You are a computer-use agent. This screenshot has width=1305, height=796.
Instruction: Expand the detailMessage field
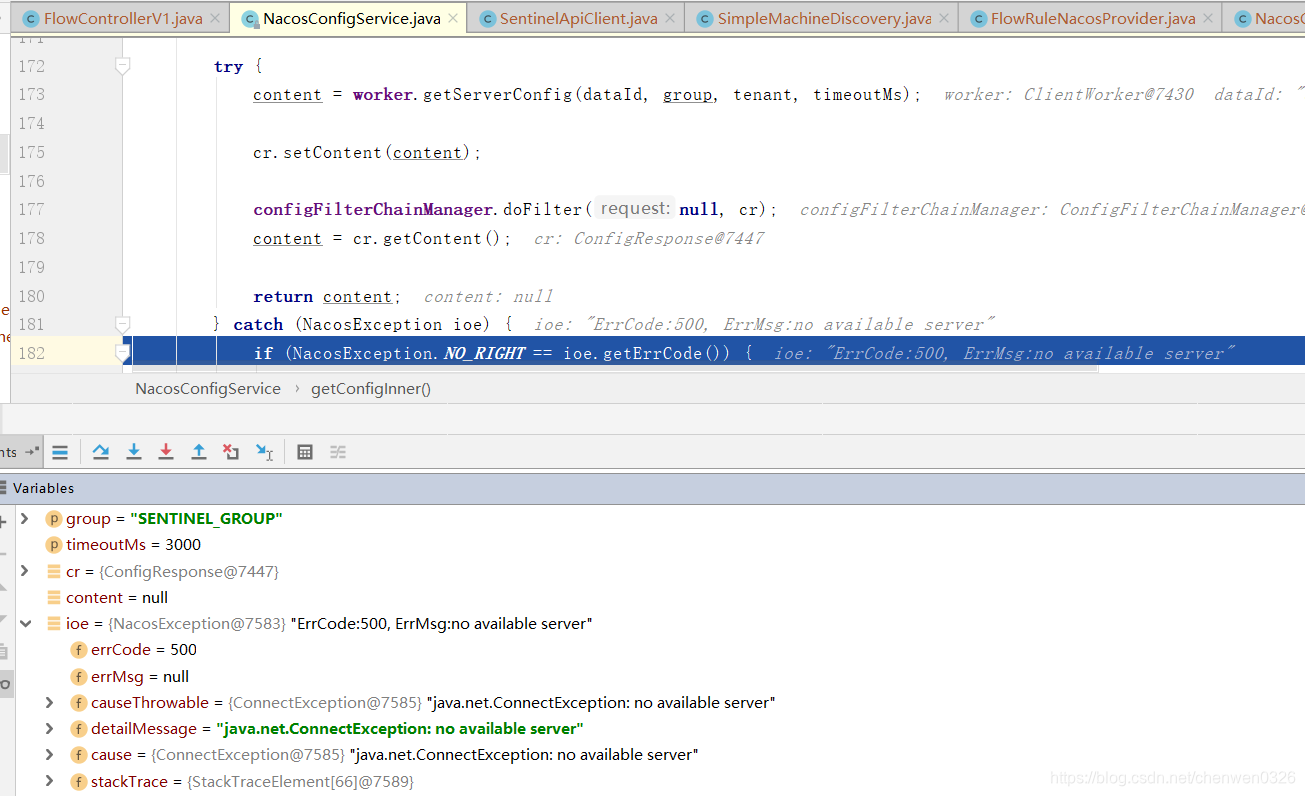coord(50,728)
